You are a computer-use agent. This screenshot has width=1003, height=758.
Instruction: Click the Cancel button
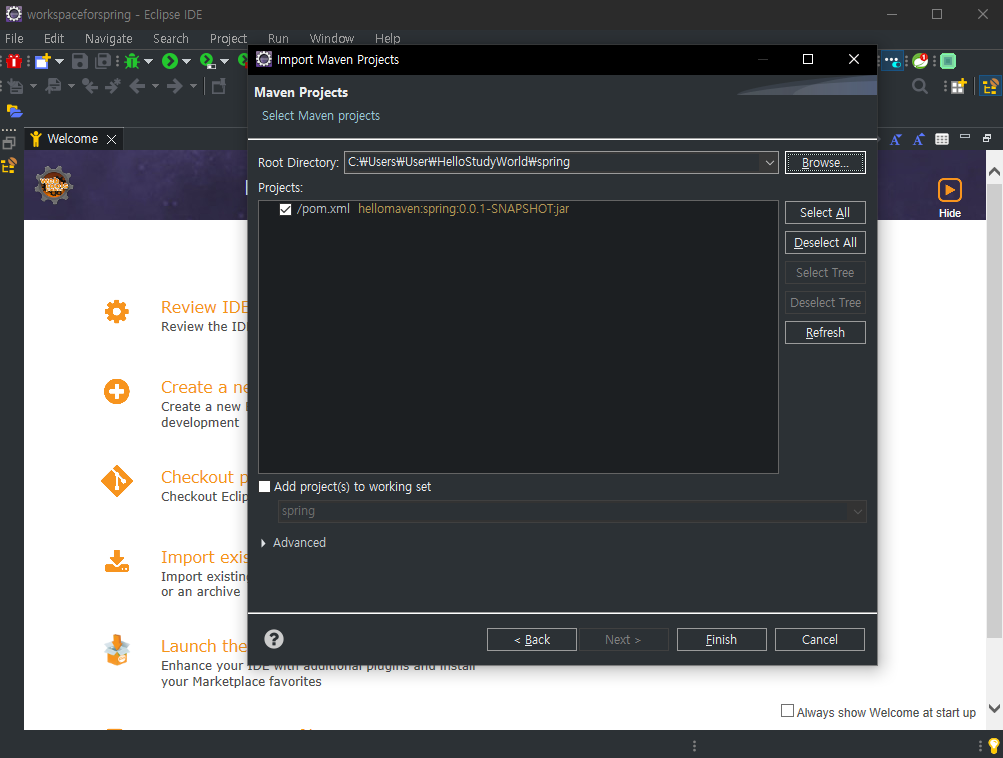tap(819, 640)
